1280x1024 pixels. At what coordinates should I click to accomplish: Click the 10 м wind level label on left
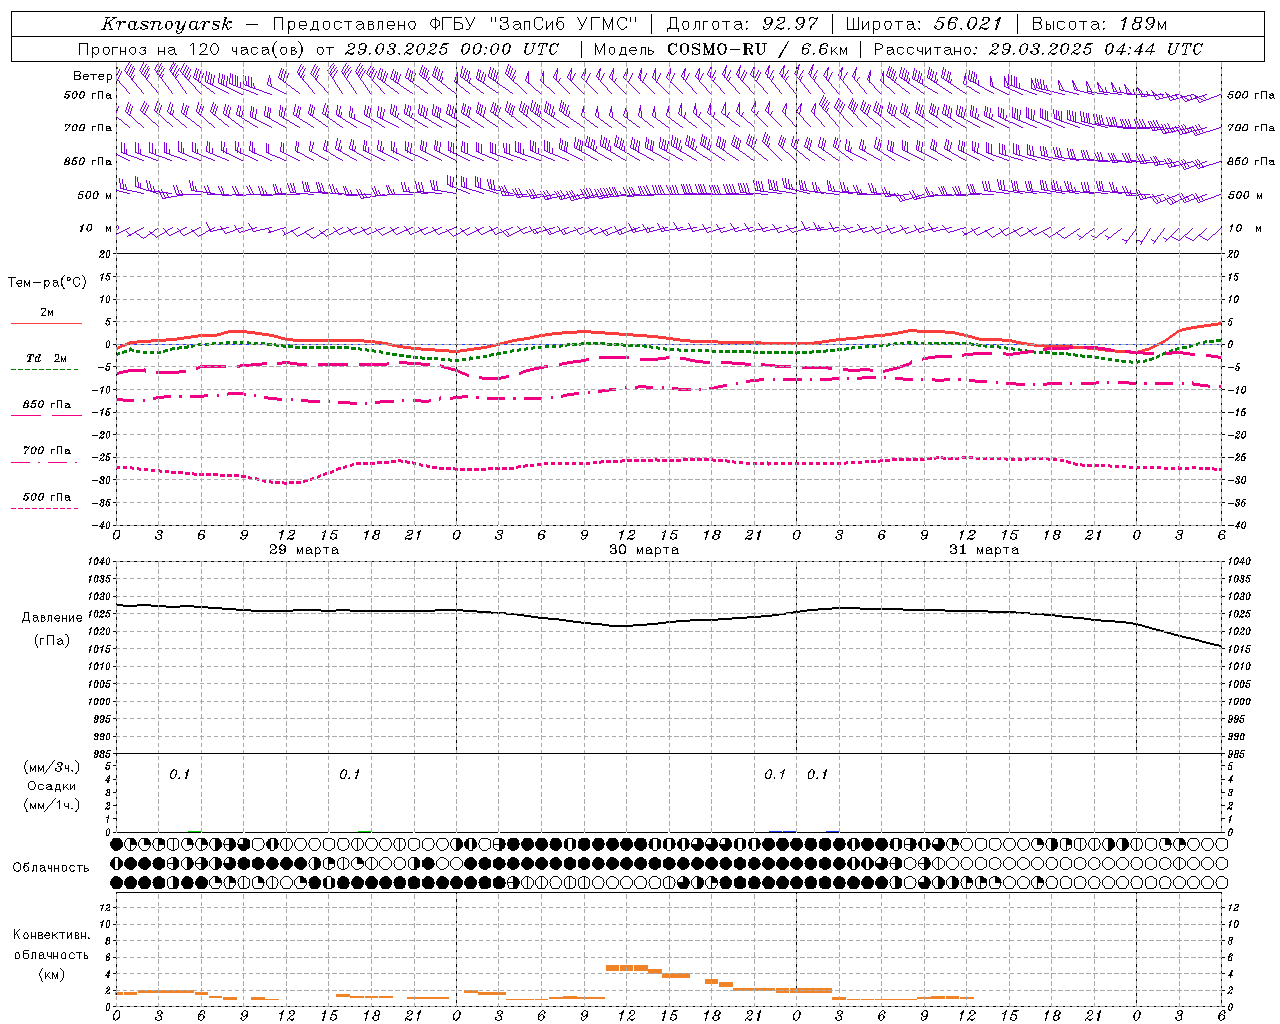point(95,228)
